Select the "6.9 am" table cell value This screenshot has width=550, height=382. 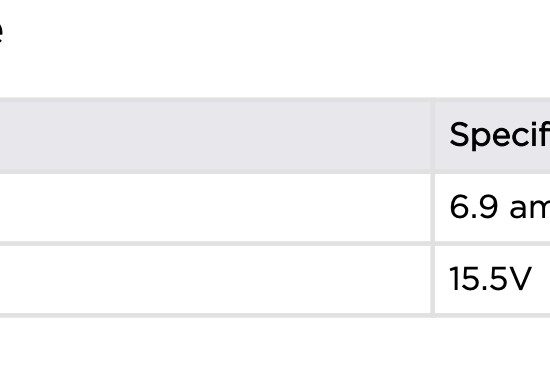pos(499,207)
